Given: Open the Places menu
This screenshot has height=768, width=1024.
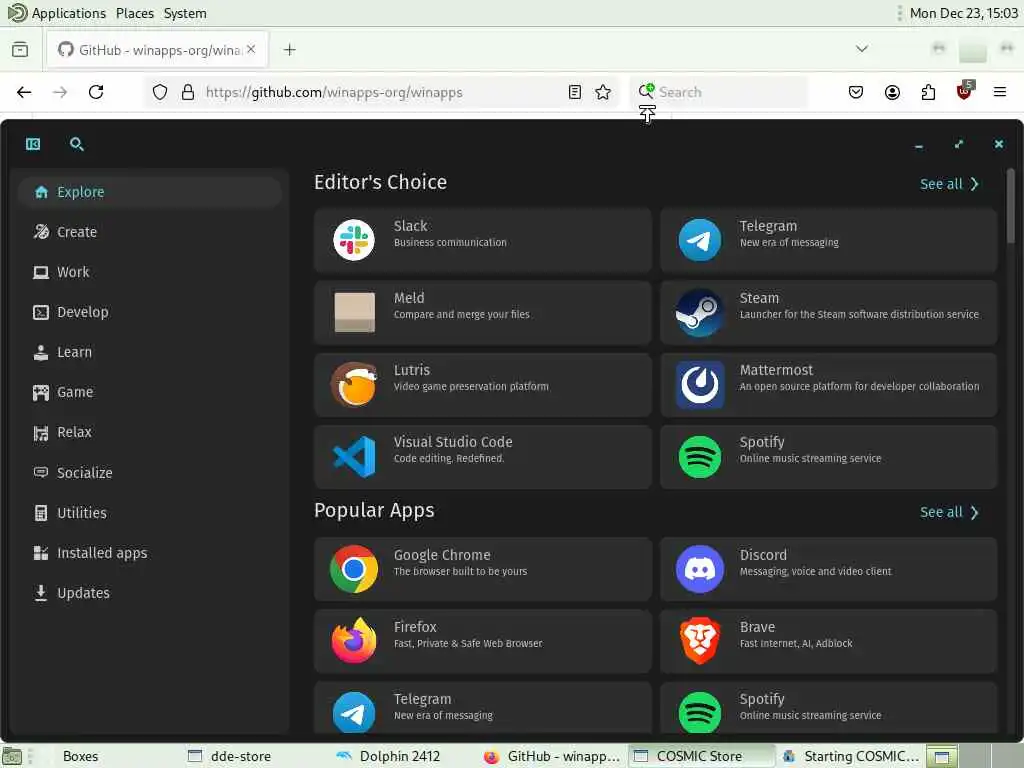Looking at the screenshot, I should coord(135,13).
